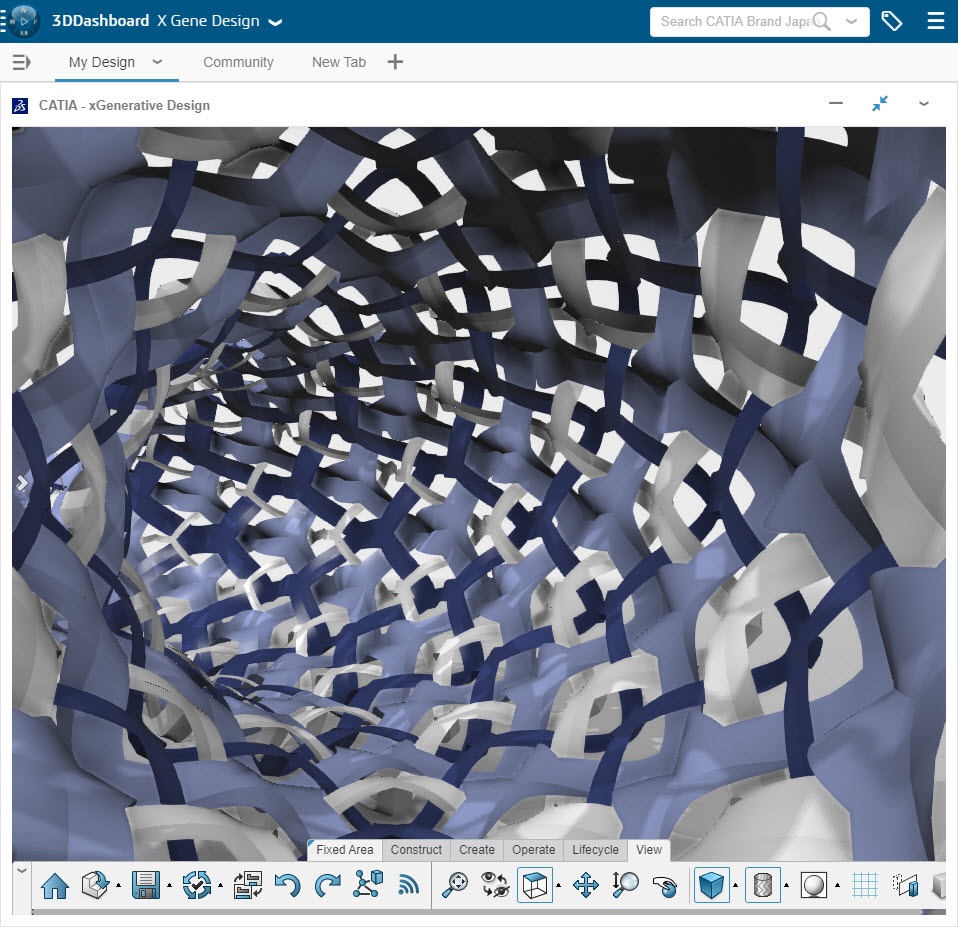Open the widget options chevron menu
The height and width of the screenshot is (927, 958).
coord(924,104)
